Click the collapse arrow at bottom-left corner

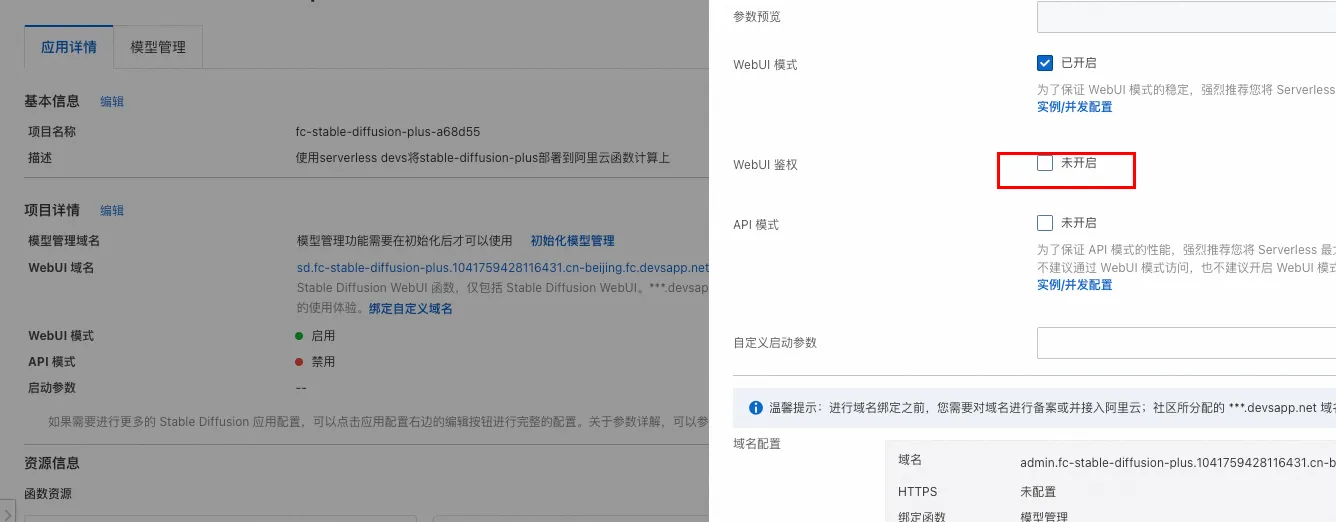click(8, 513)
